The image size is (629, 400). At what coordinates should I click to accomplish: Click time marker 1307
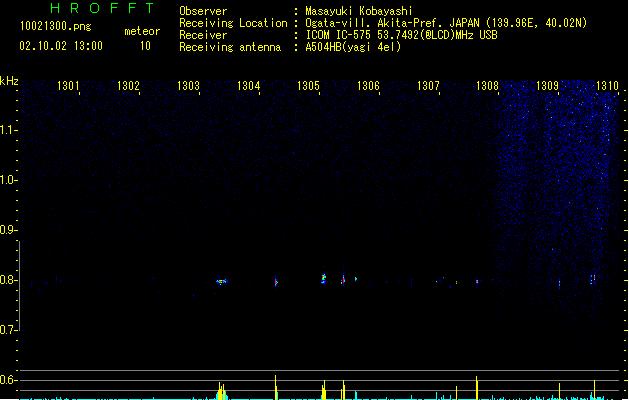pos(428,86)
